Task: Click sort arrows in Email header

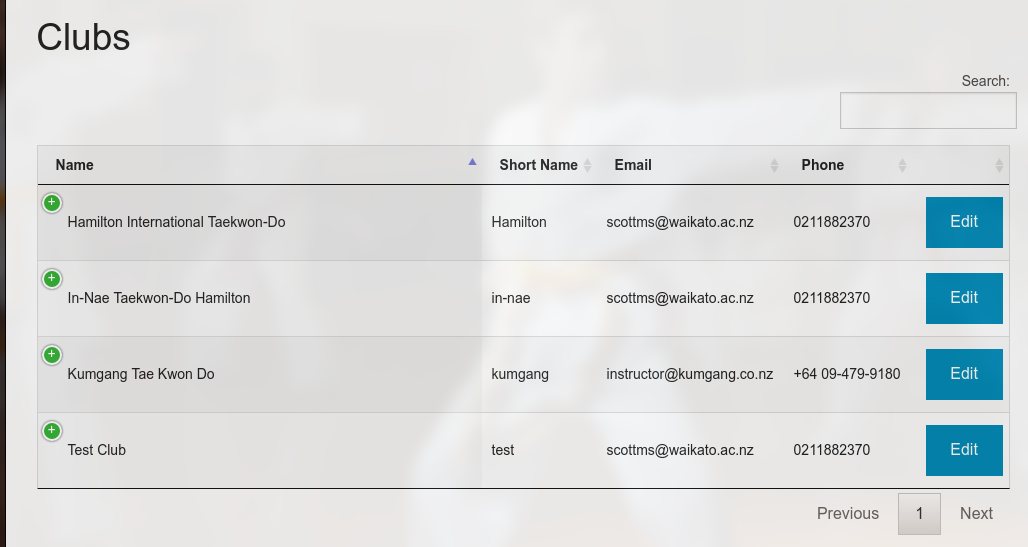Action: (774, 166)
